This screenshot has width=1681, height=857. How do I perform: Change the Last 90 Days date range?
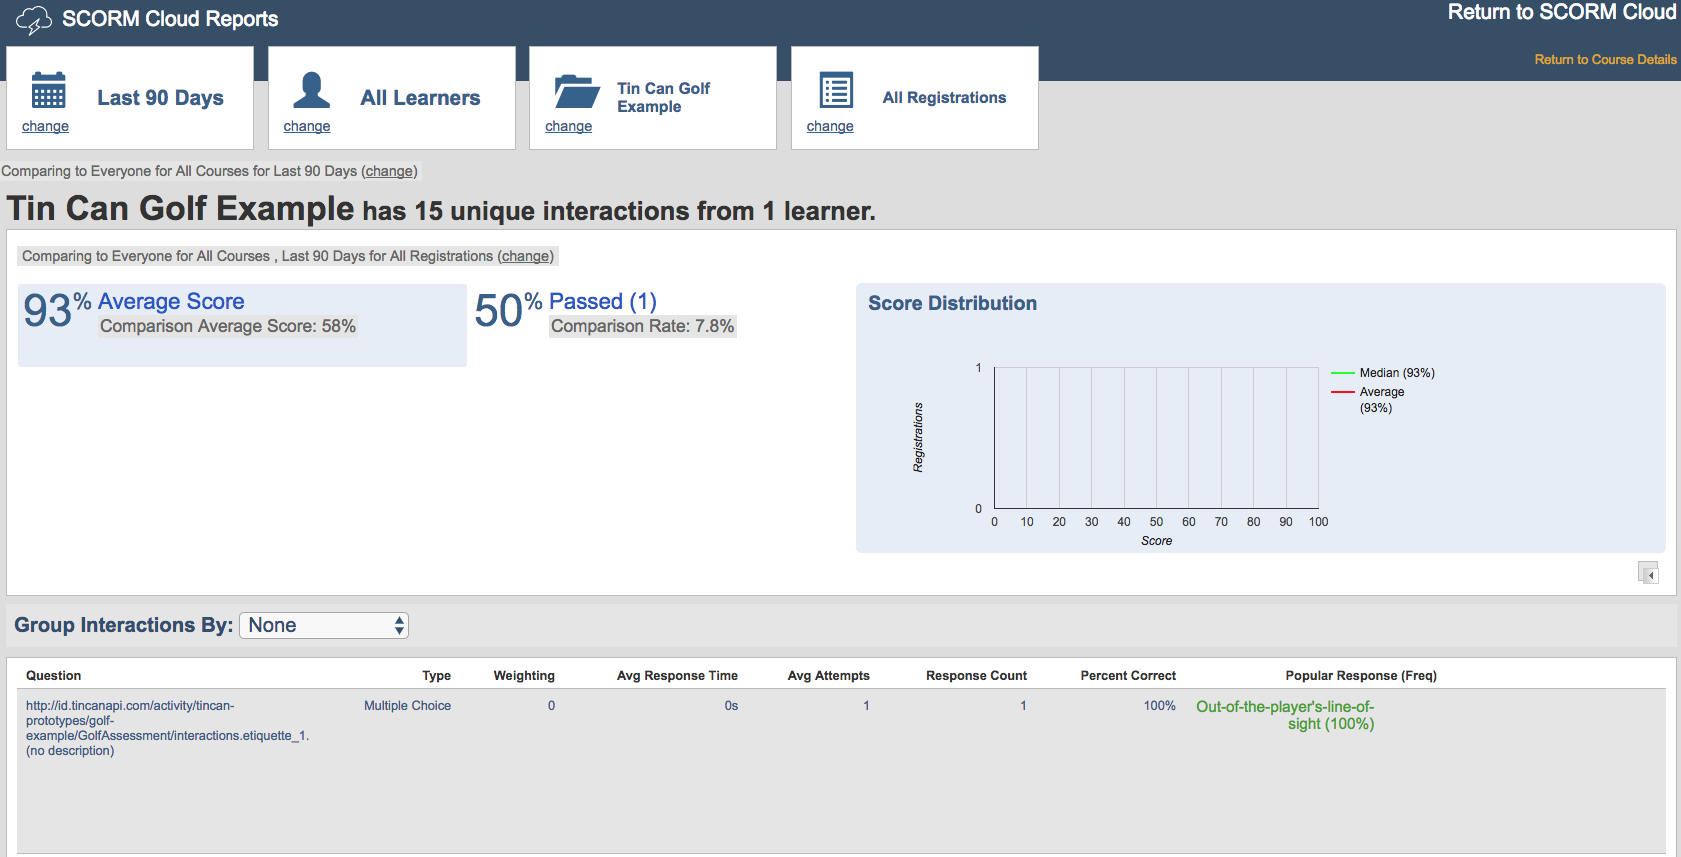point(45,126)
